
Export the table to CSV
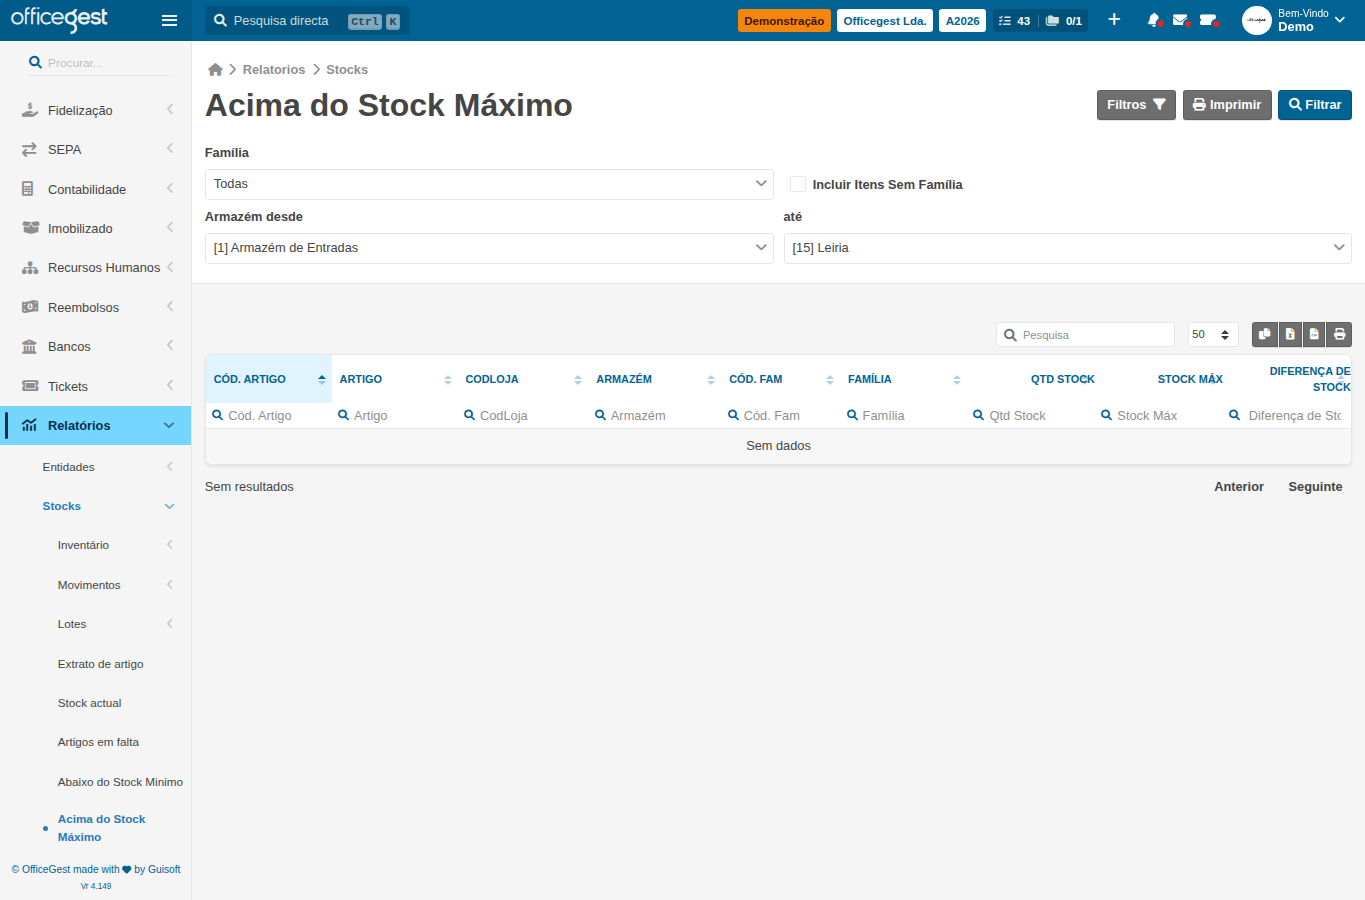click(1314, 334)
